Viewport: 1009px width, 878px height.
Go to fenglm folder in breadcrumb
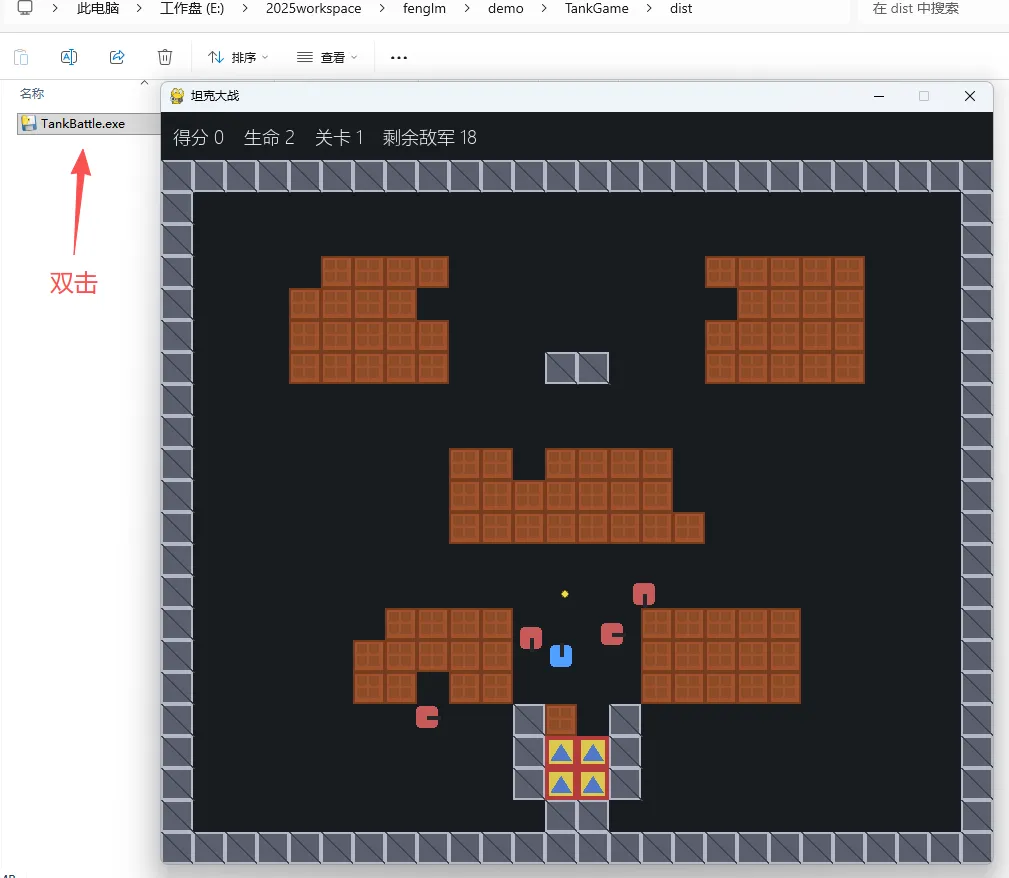[424, 8]
